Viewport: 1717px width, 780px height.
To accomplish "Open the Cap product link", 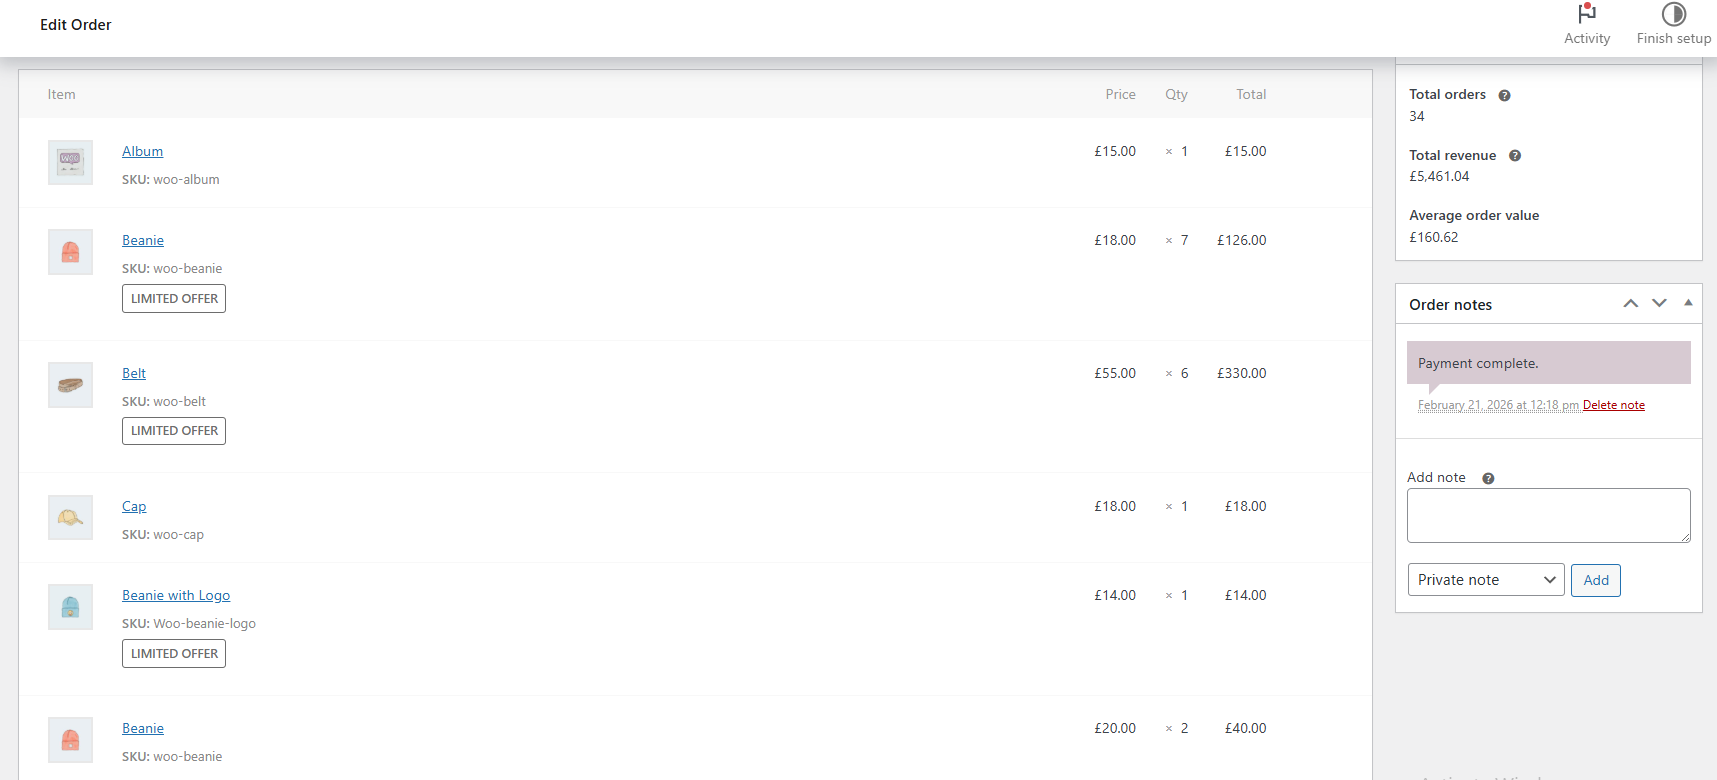I will (x=134, y=506).
